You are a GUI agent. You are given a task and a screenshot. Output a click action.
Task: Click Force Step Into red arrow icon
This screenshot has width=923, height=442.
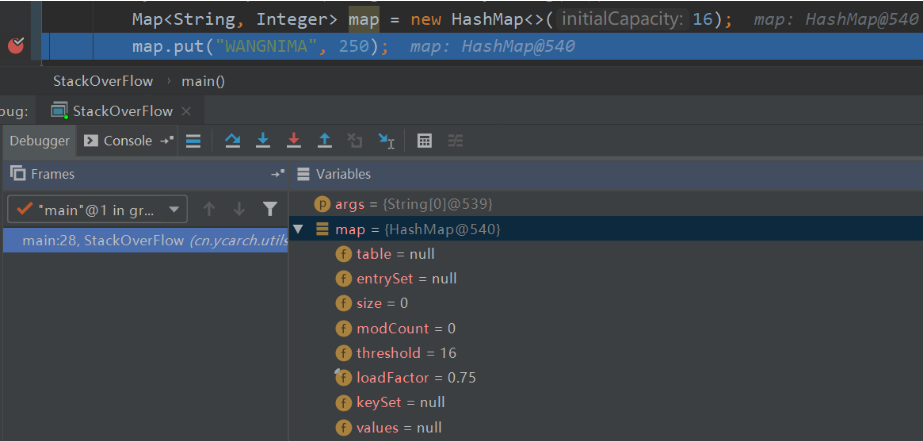[294, 141]
